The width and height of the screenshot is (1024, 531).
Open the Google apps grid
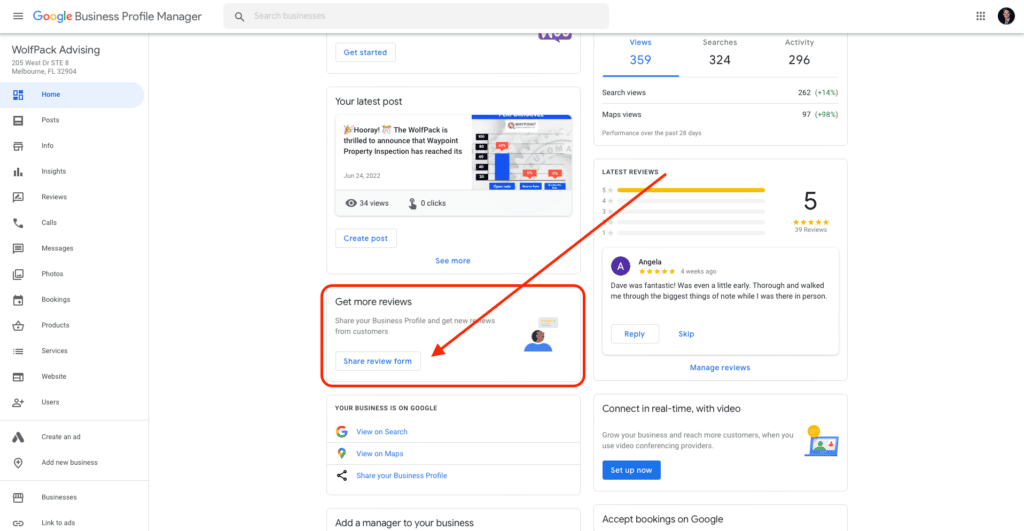[980, 16]
